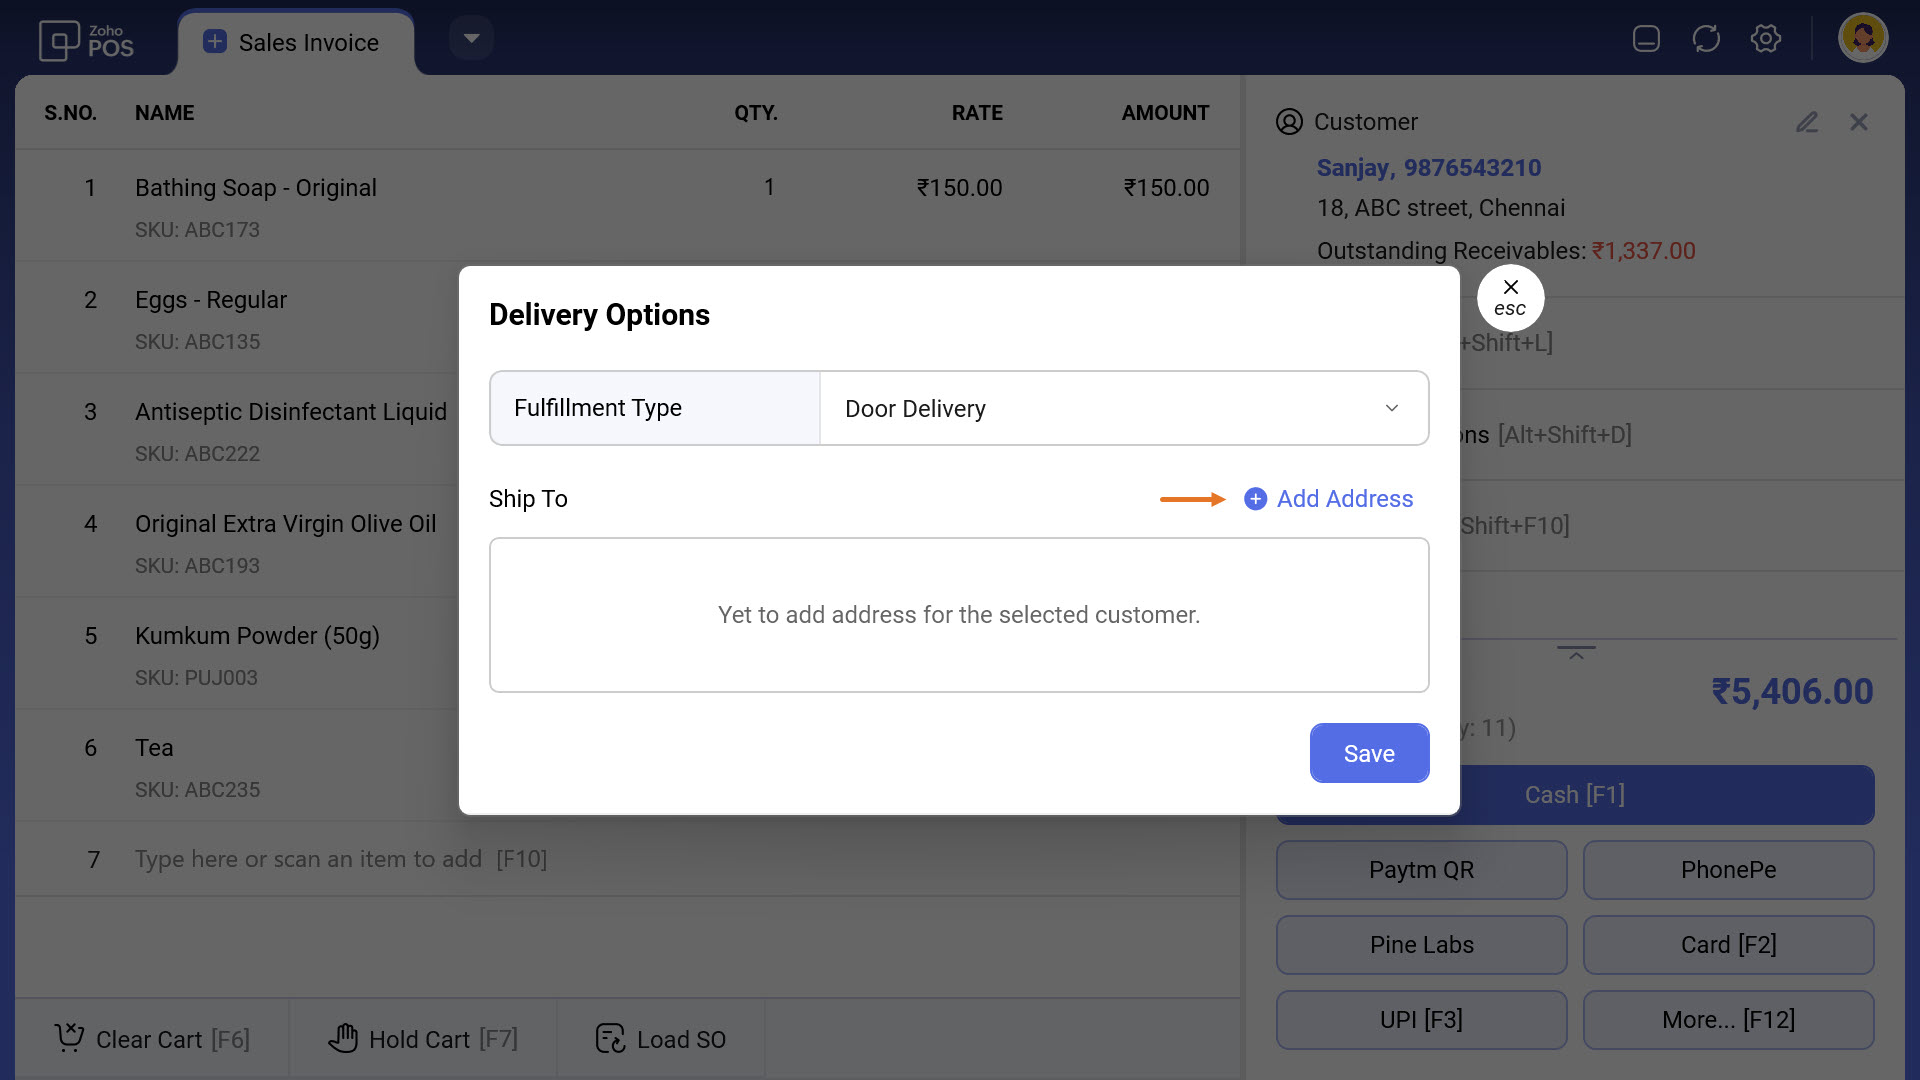Click the register screen icon in header
The width and height of the screenshot is (1920, 1080).
[x=1646, y=39]
